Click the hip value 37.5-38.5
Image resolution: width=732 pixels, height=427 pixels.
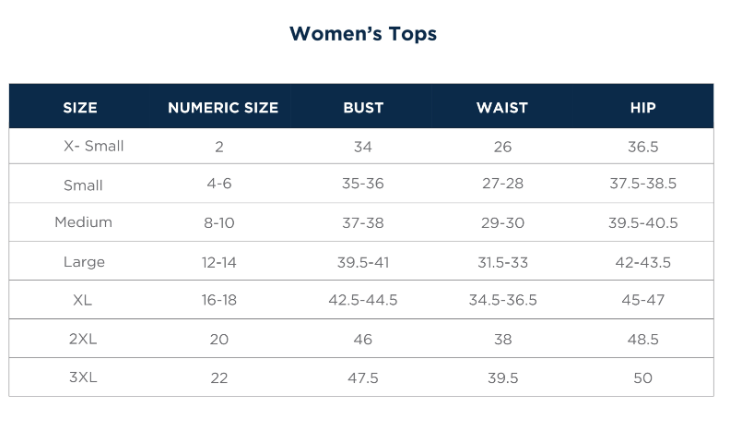click(643, 185)
